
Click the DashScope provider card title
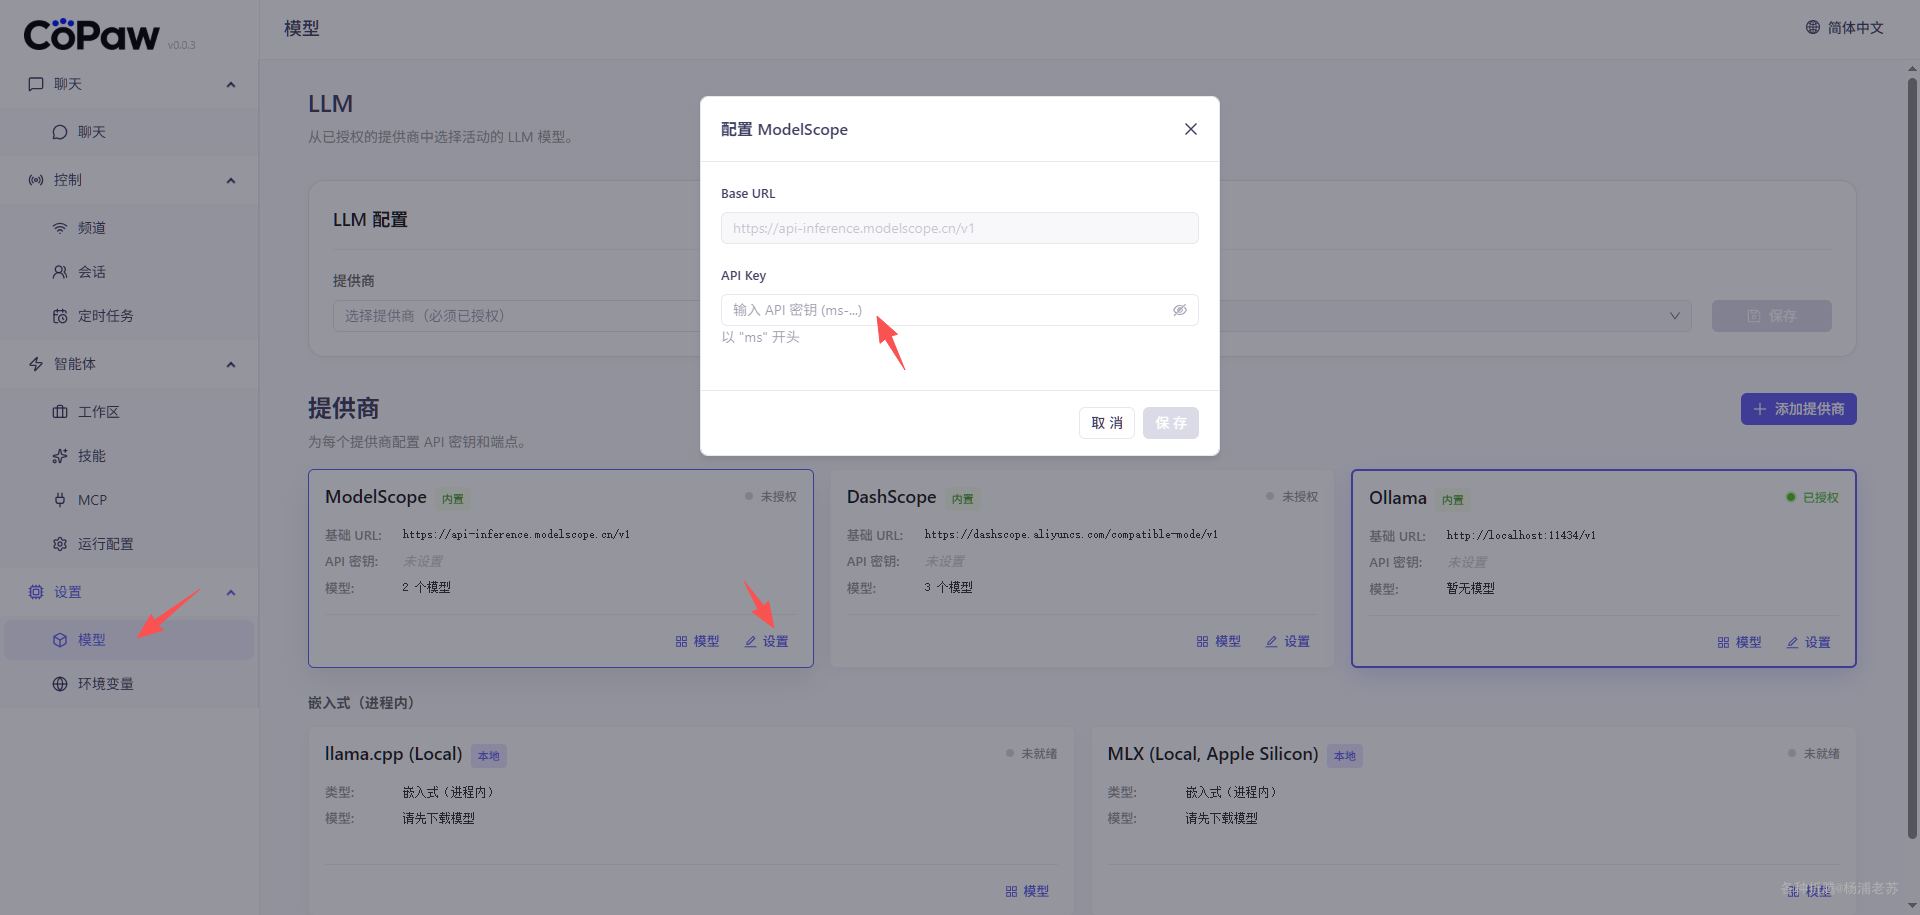892,497
